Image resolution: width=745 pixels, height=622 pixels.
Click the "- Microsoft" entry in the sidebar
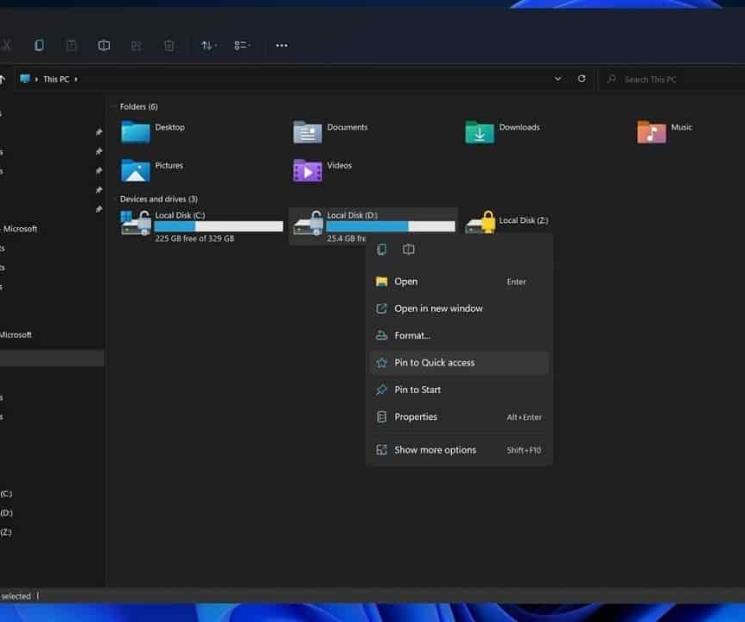[19, 229]
